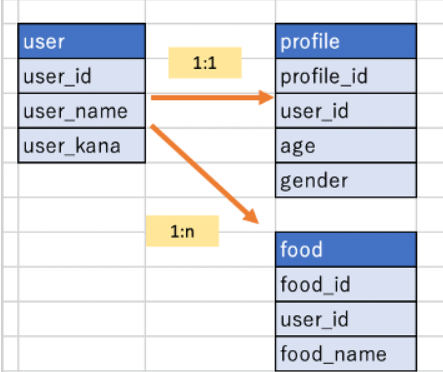Image resolution: width=443 pixels, height=372 pixels.
Task: Select the user_kana cell
Action: point(82,146)
